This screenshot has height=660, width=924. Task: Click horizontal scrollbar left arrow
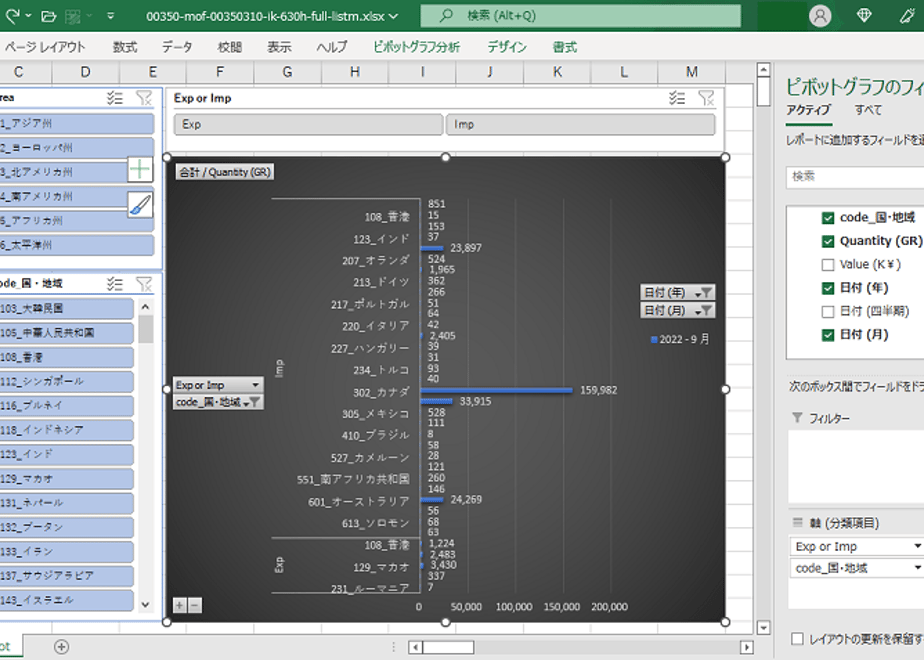point(415,647)
